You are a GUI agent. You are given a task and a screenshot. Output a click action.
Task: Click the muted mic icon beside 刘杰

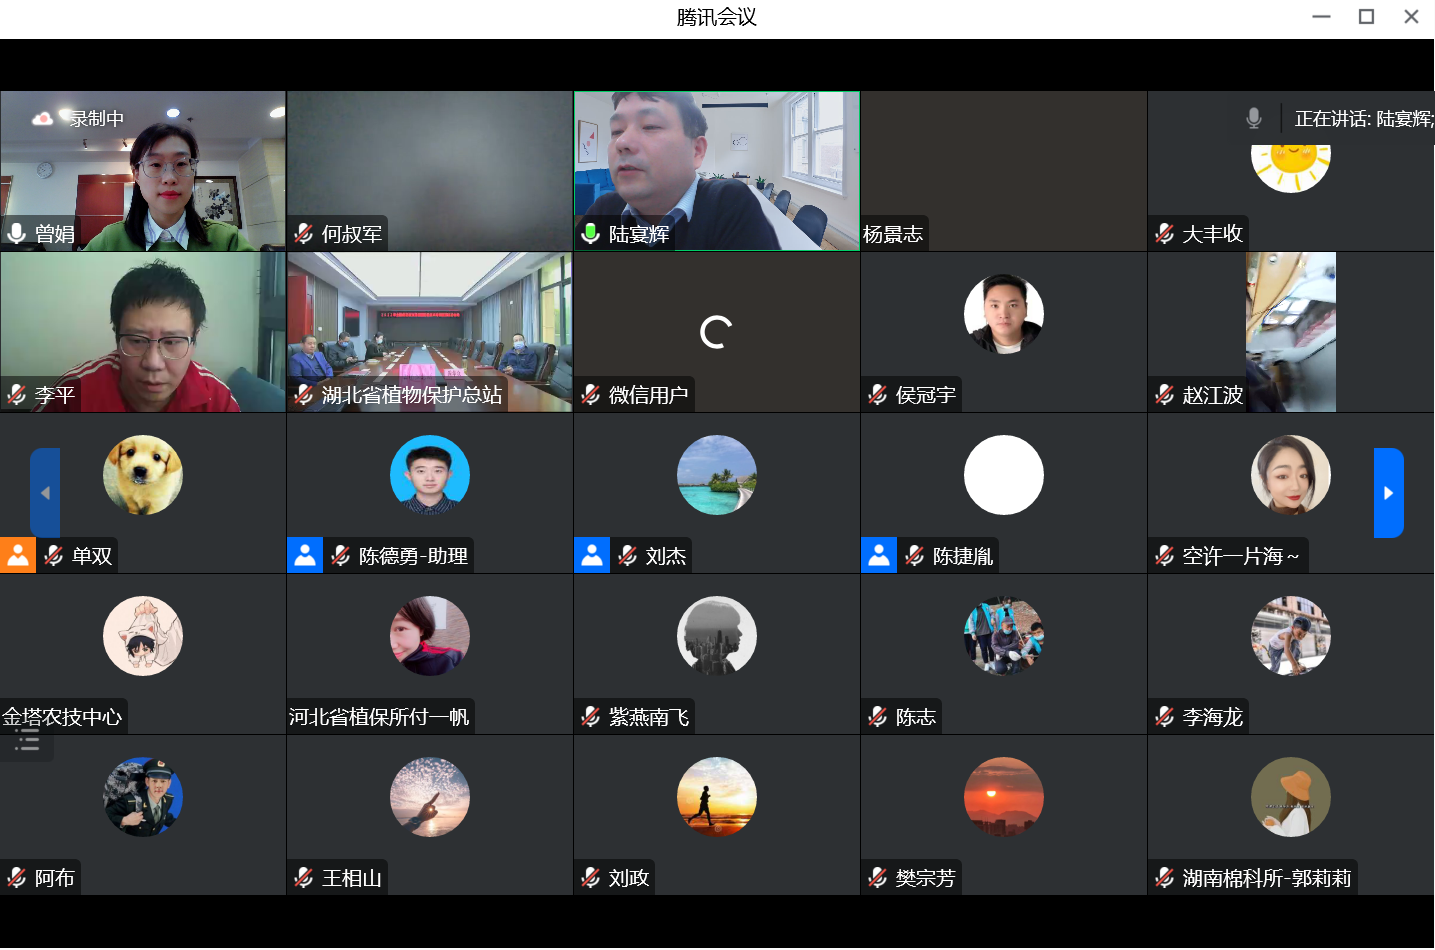pos(628,556)
